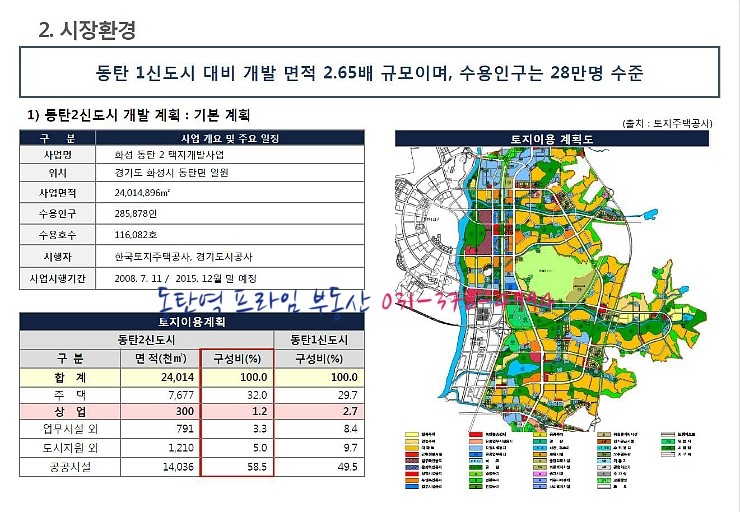Click the source note '(출처 : 토지주택공사)'
The height and width of the screenshot is (512, 740).
click(667, 124)
